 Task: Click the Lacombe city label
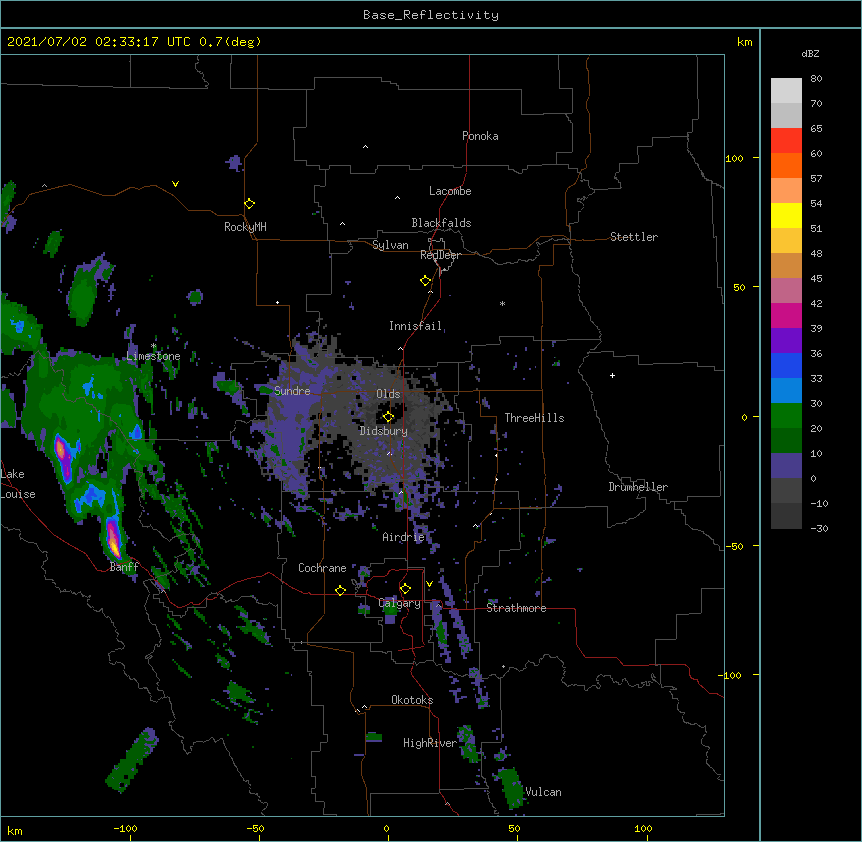coord(450,191)
